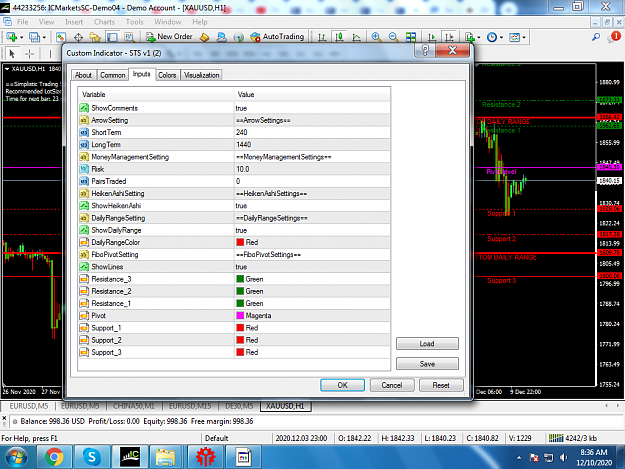Open the templates dropdown icon
625x469 pixels.
coord(517,37)
